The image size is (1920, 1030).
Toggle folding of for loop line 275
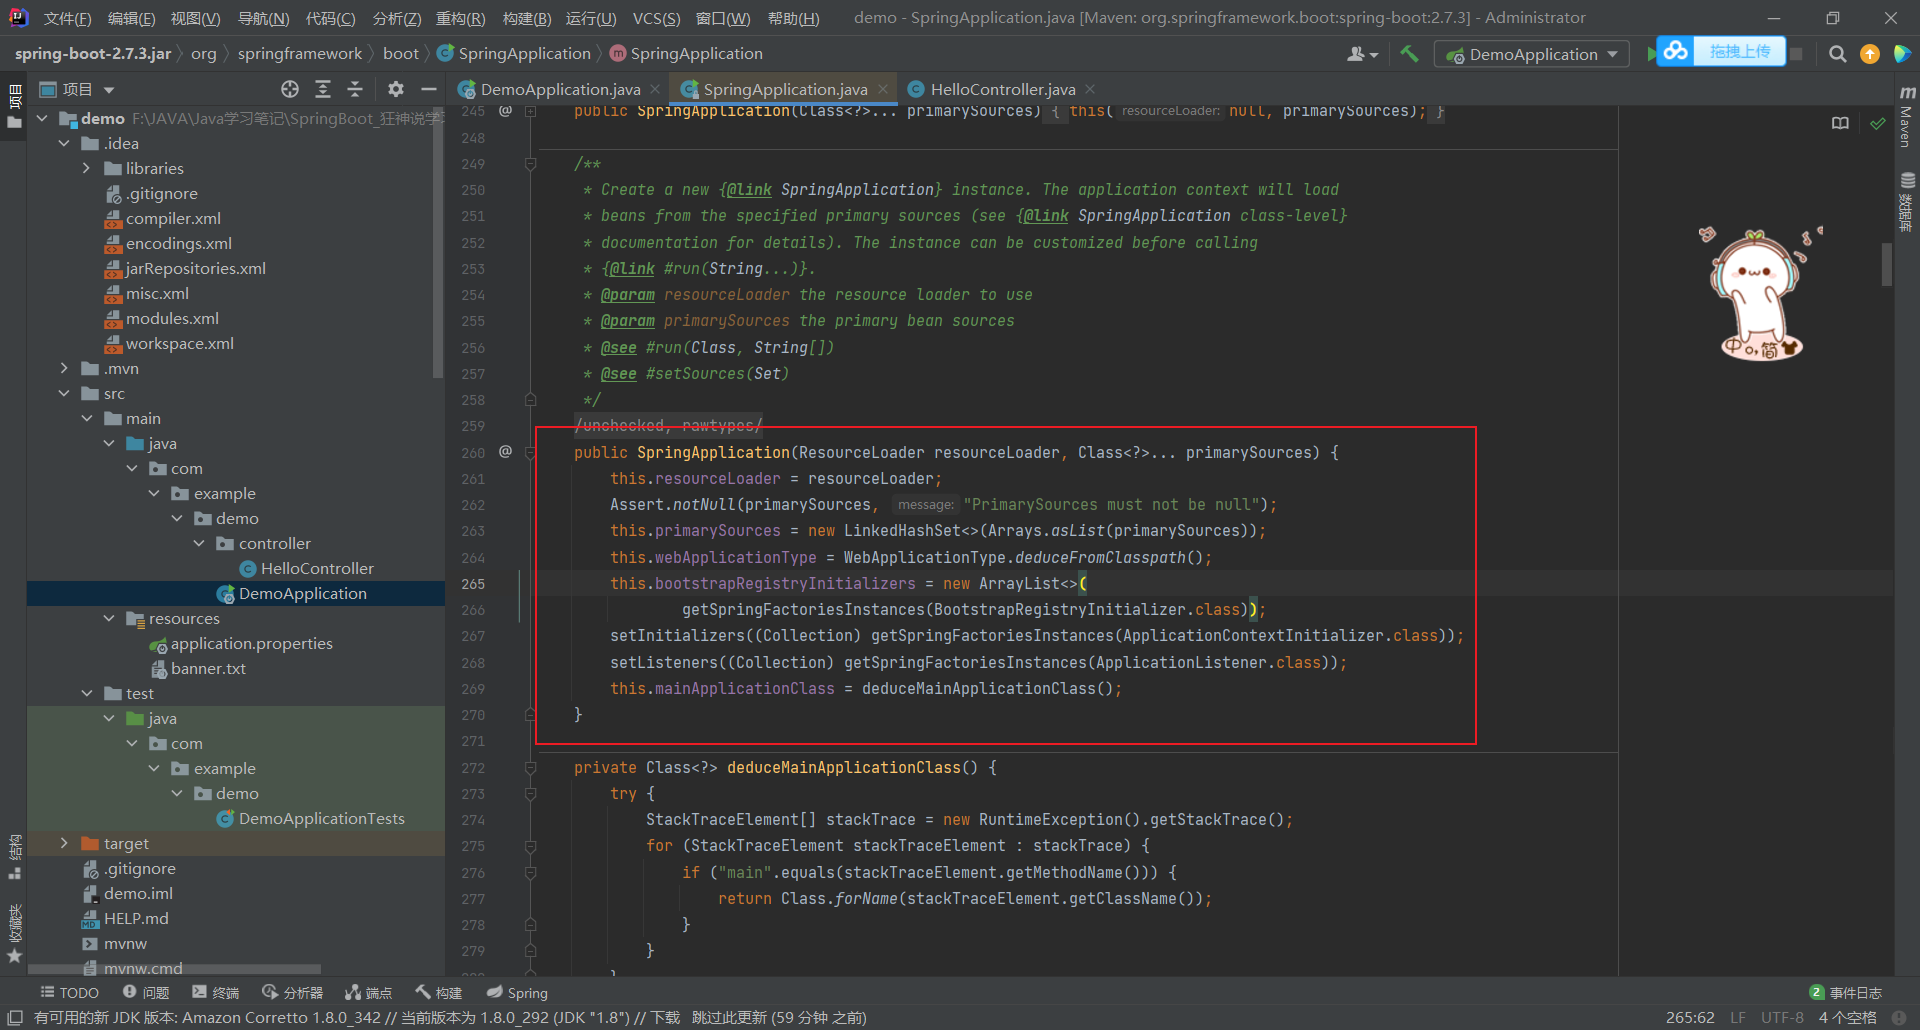[531, 846]
